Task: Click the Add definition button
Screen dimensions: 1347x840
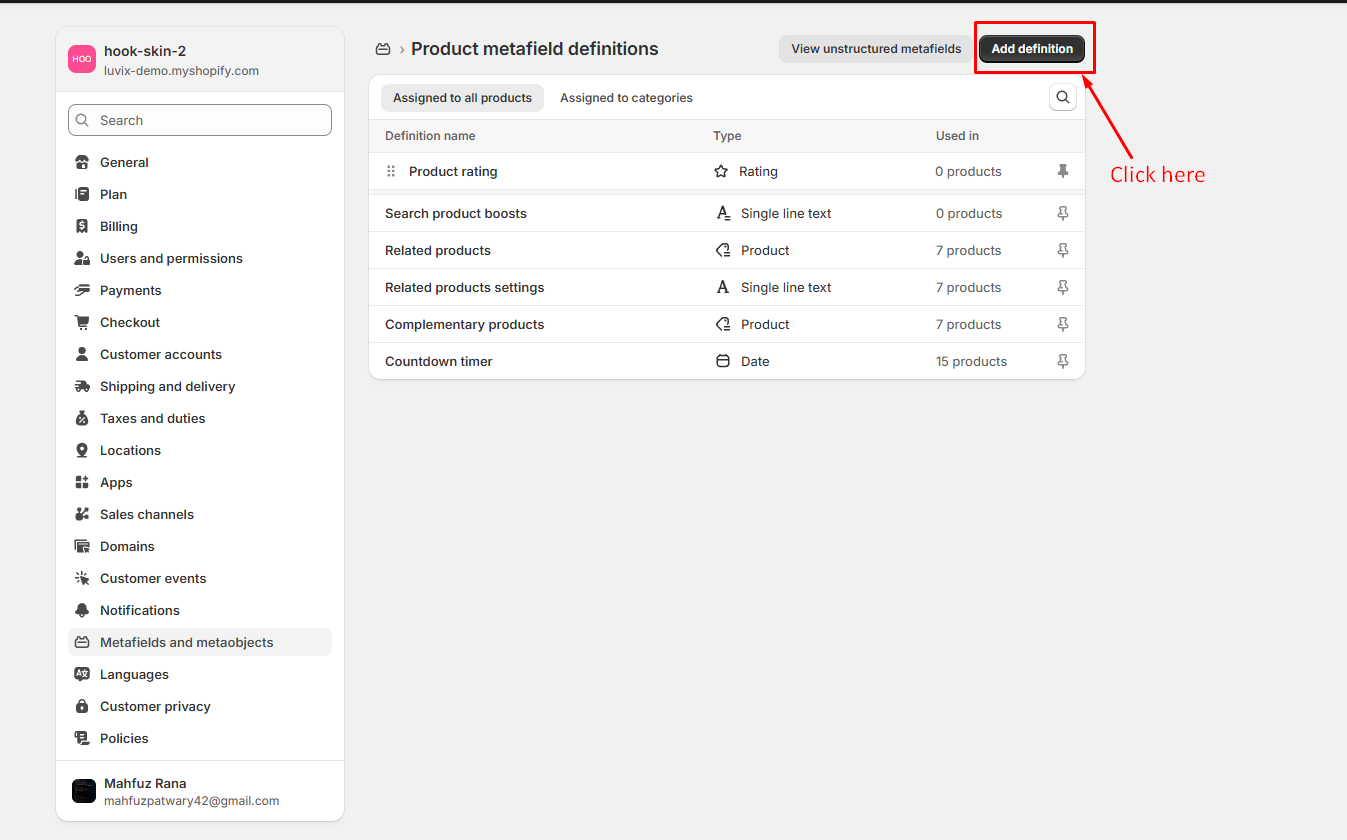Action: pos(1031,49)
